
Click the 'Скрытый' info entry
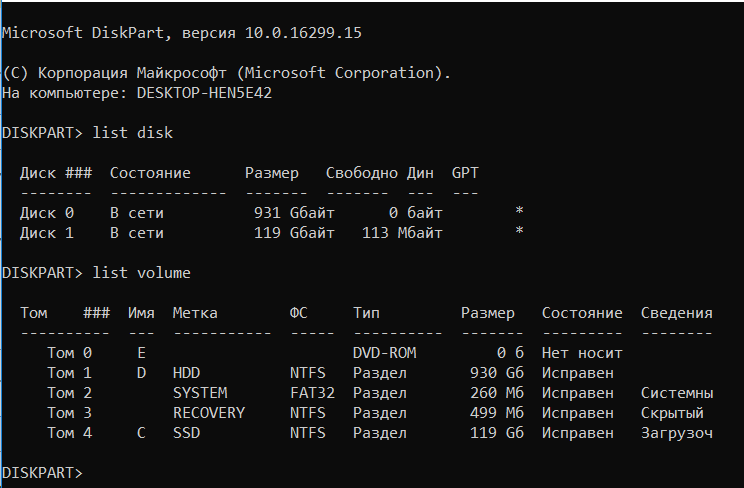pos(672,412)
